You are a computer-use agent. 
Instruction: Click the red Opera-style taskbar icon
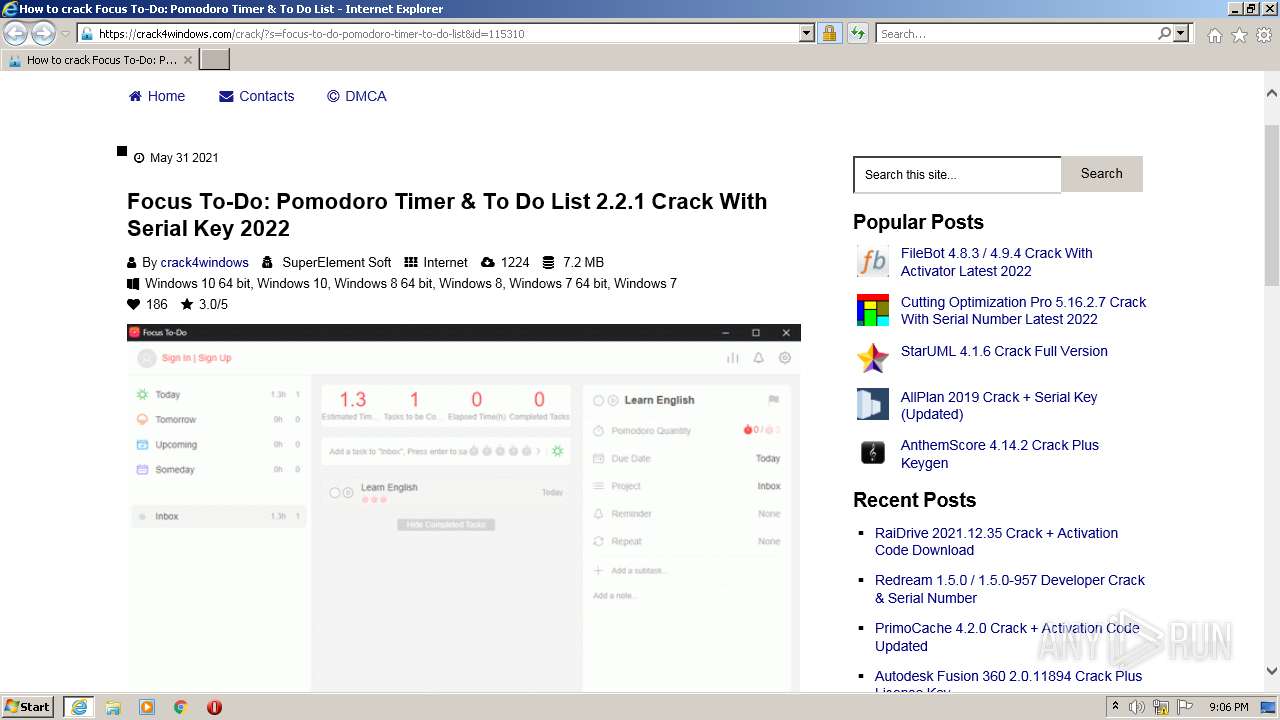coord(214,707)
